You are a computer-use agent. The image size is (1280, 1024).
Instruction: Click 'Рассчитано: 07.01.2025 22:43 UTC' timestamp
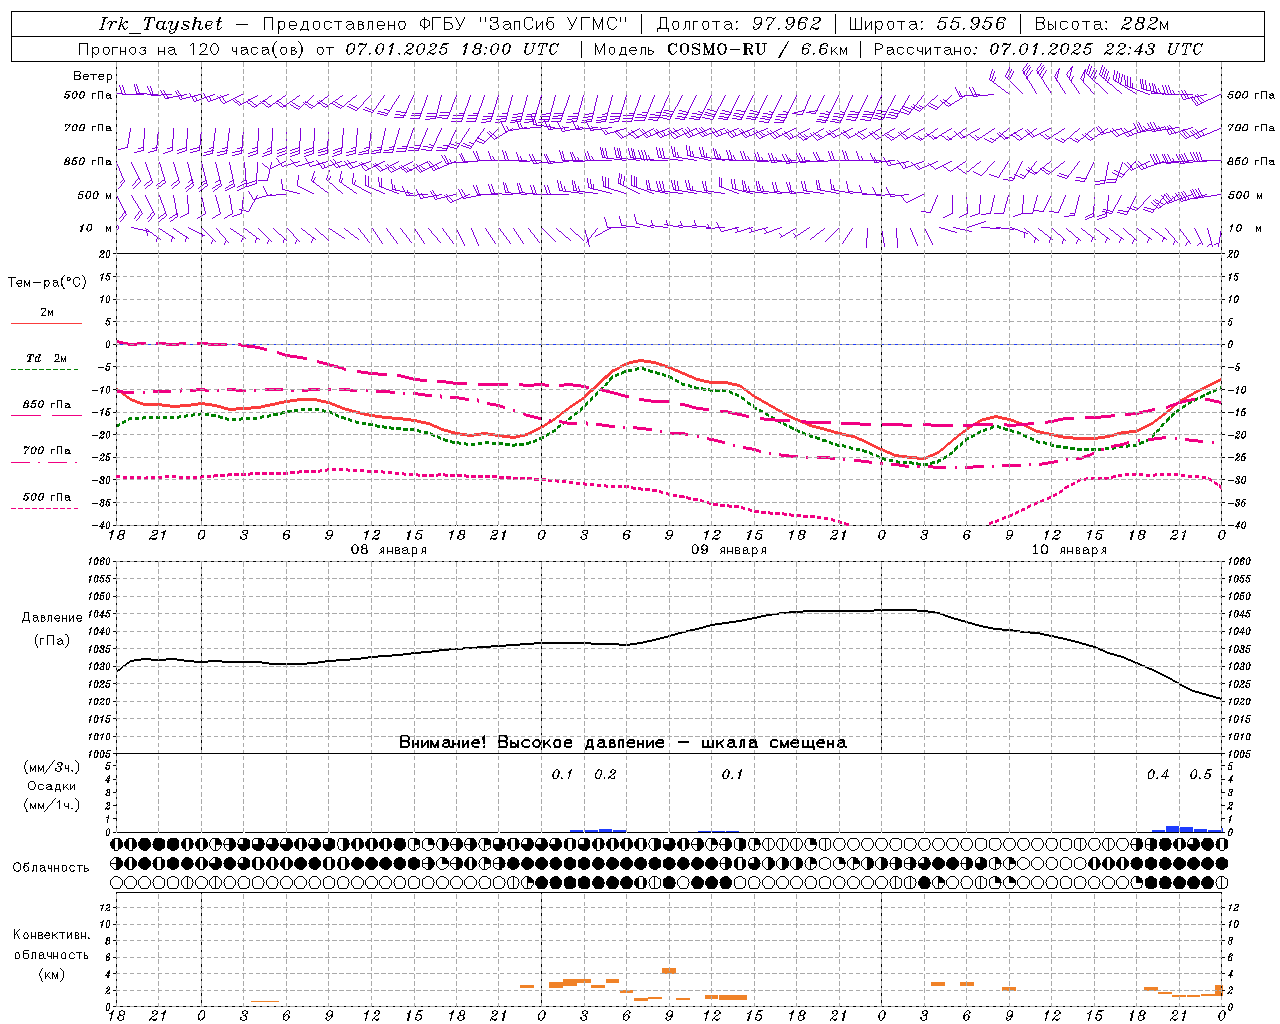(1038, 49)
